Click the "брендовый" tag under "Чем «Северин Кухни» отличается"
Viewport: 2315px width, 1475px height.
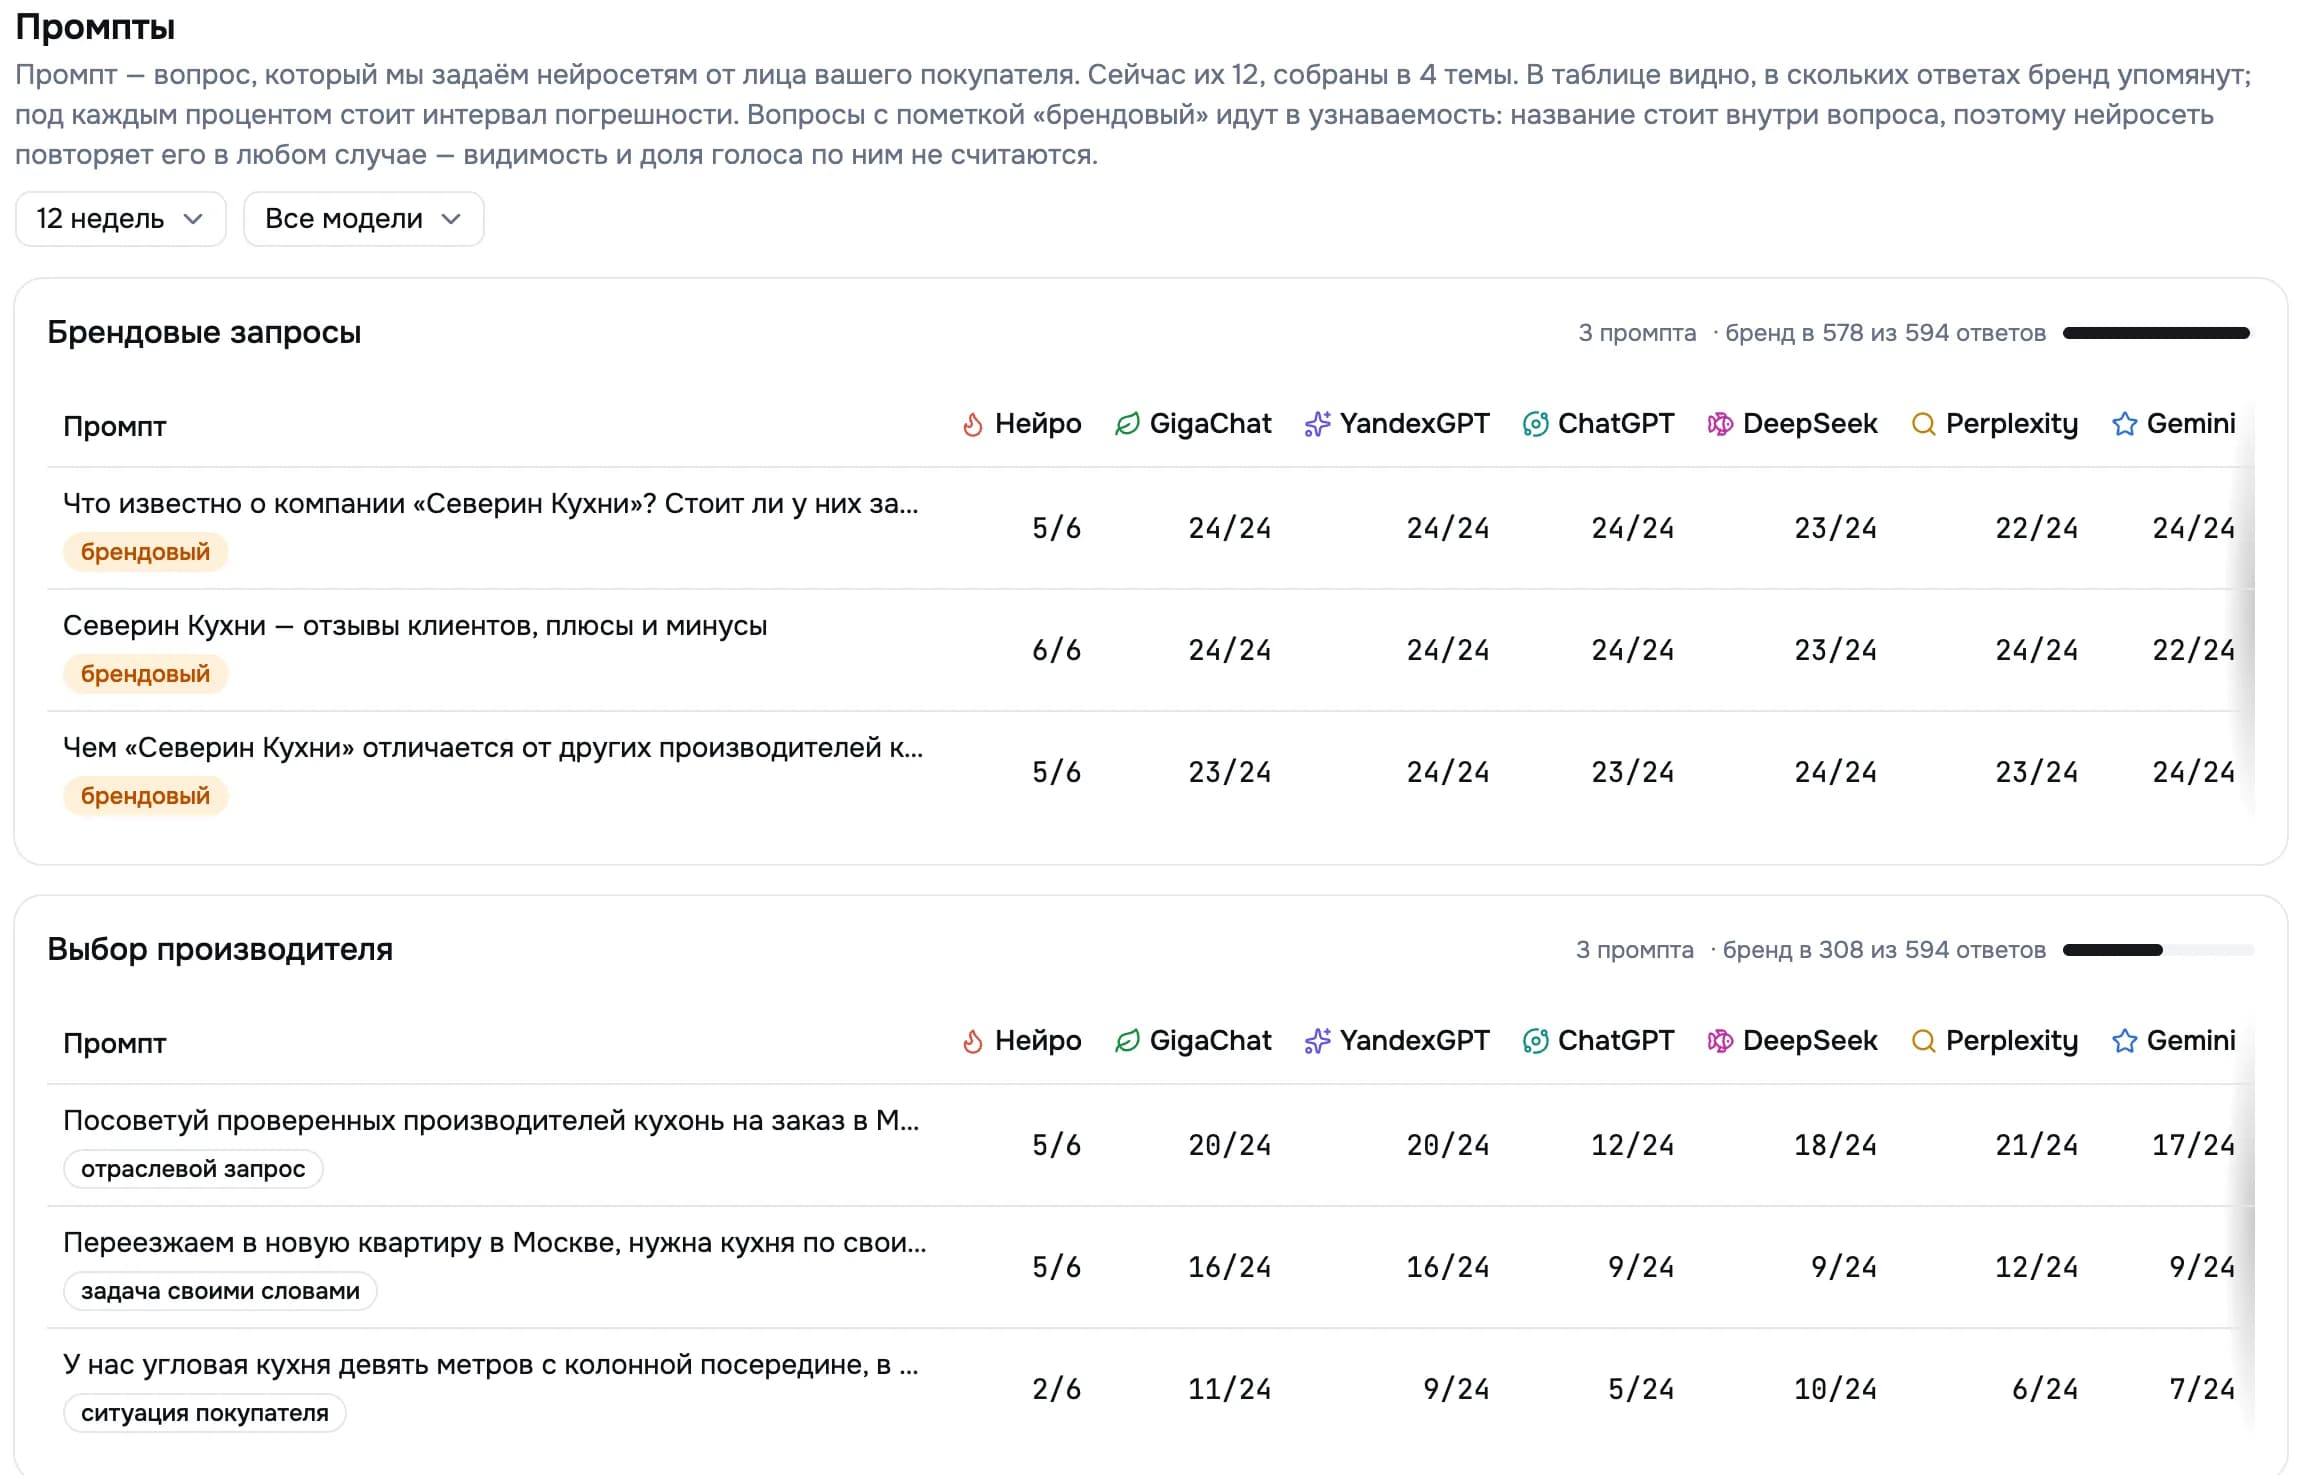pos(146,796)
